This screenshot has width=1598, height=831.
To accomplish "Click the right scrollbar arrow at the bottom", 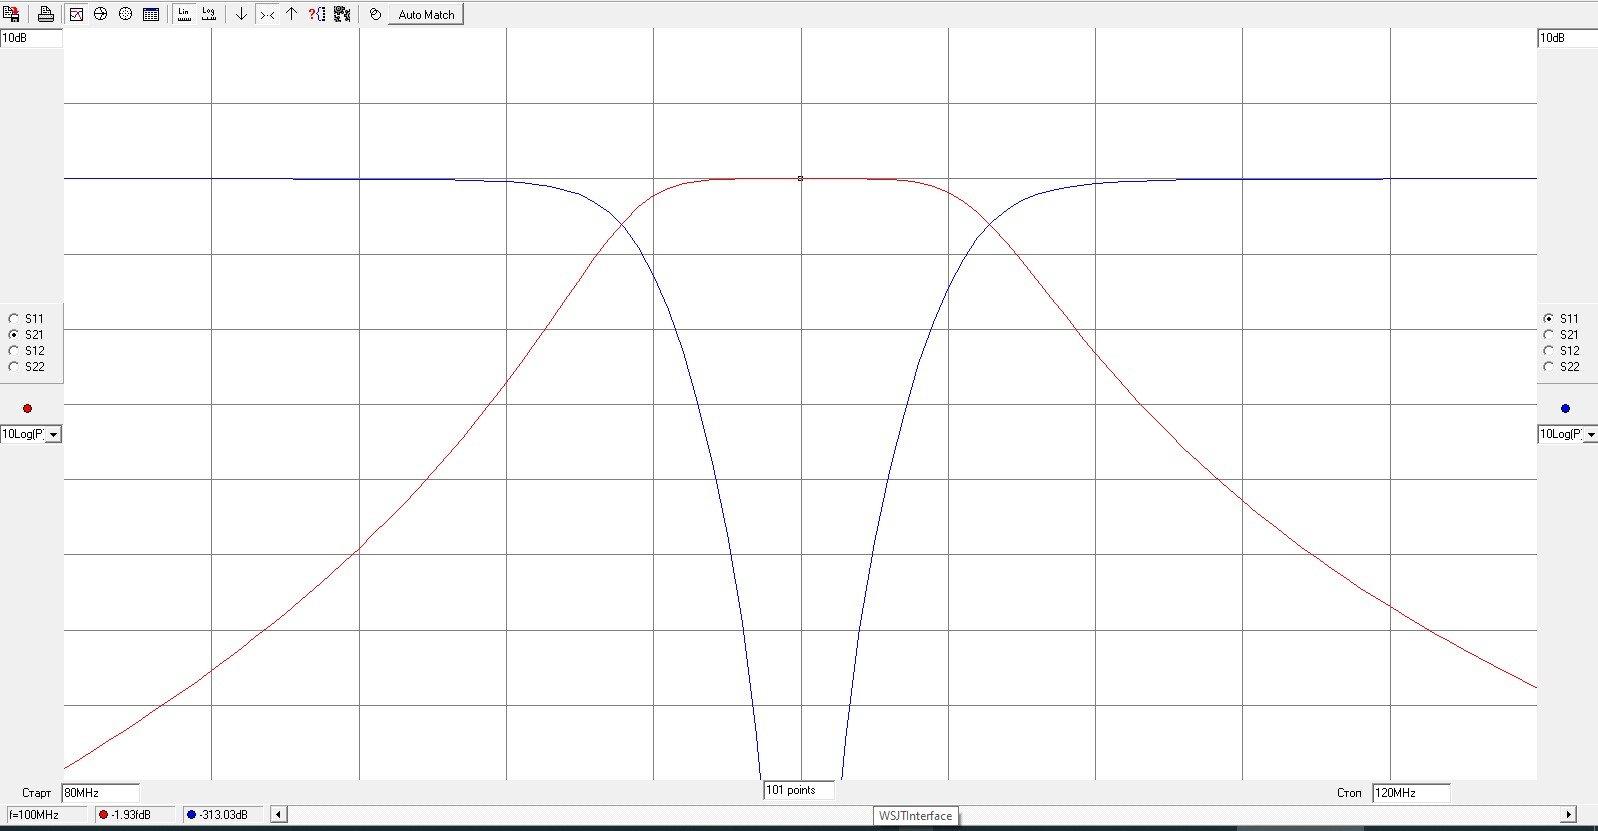I will 1568,815.
